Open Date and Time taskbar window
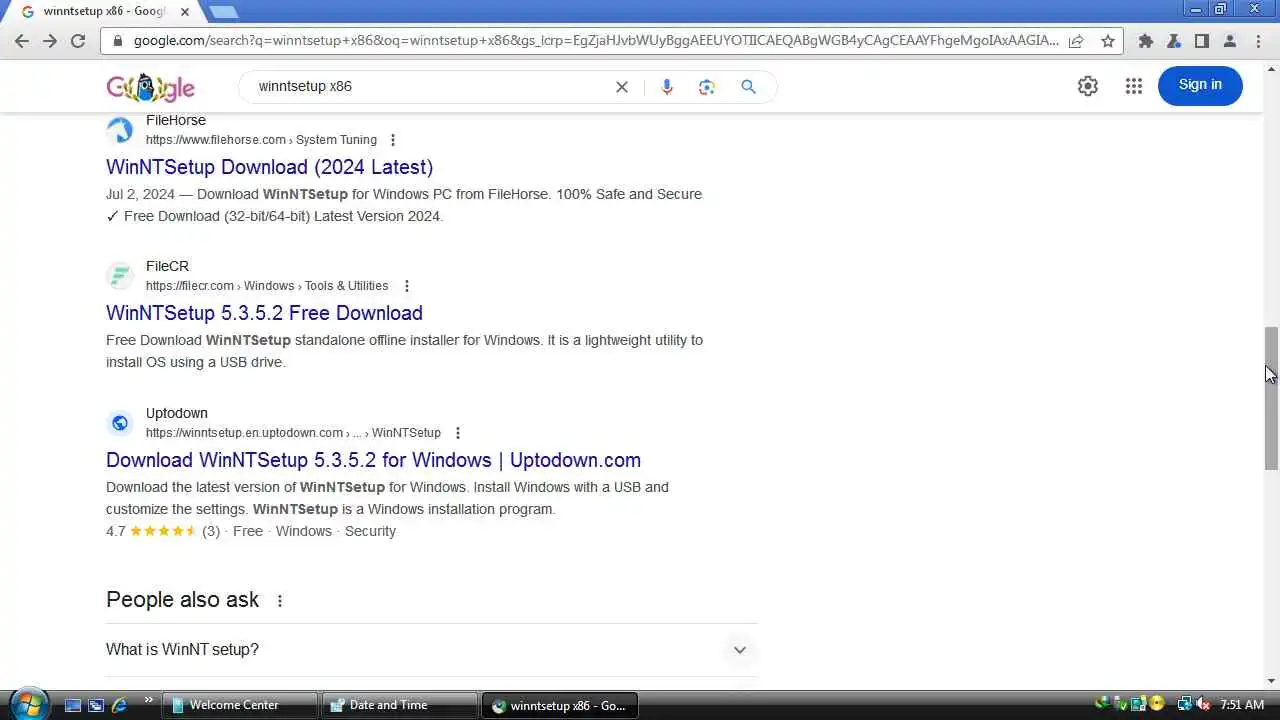The width and height of the screenshot is (1280, 720). (x=400, y=705)
